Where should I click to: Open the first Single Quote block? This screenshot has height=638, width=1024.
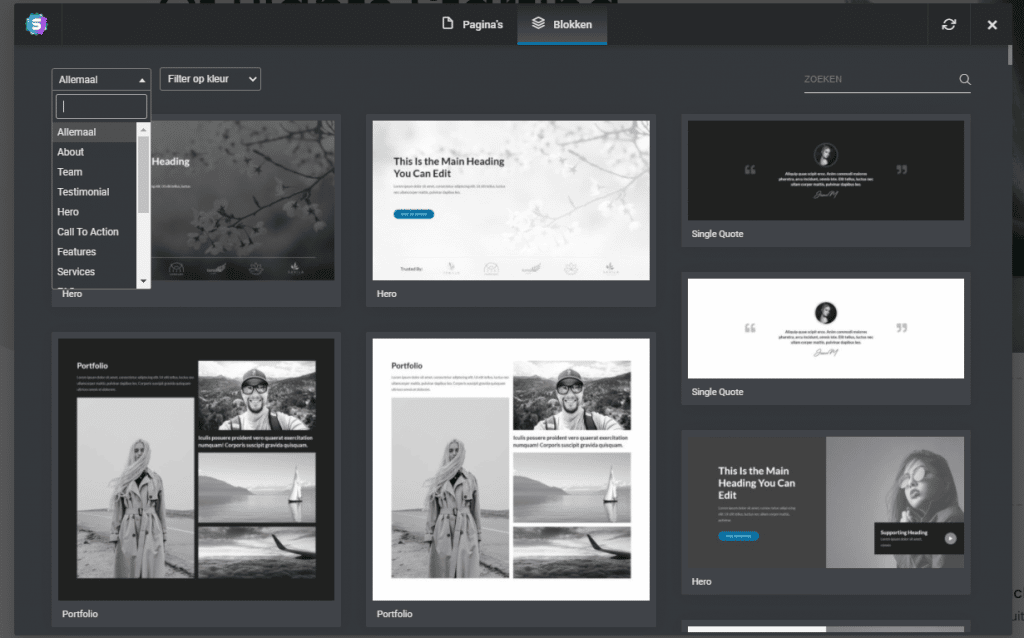click(825, 170)
